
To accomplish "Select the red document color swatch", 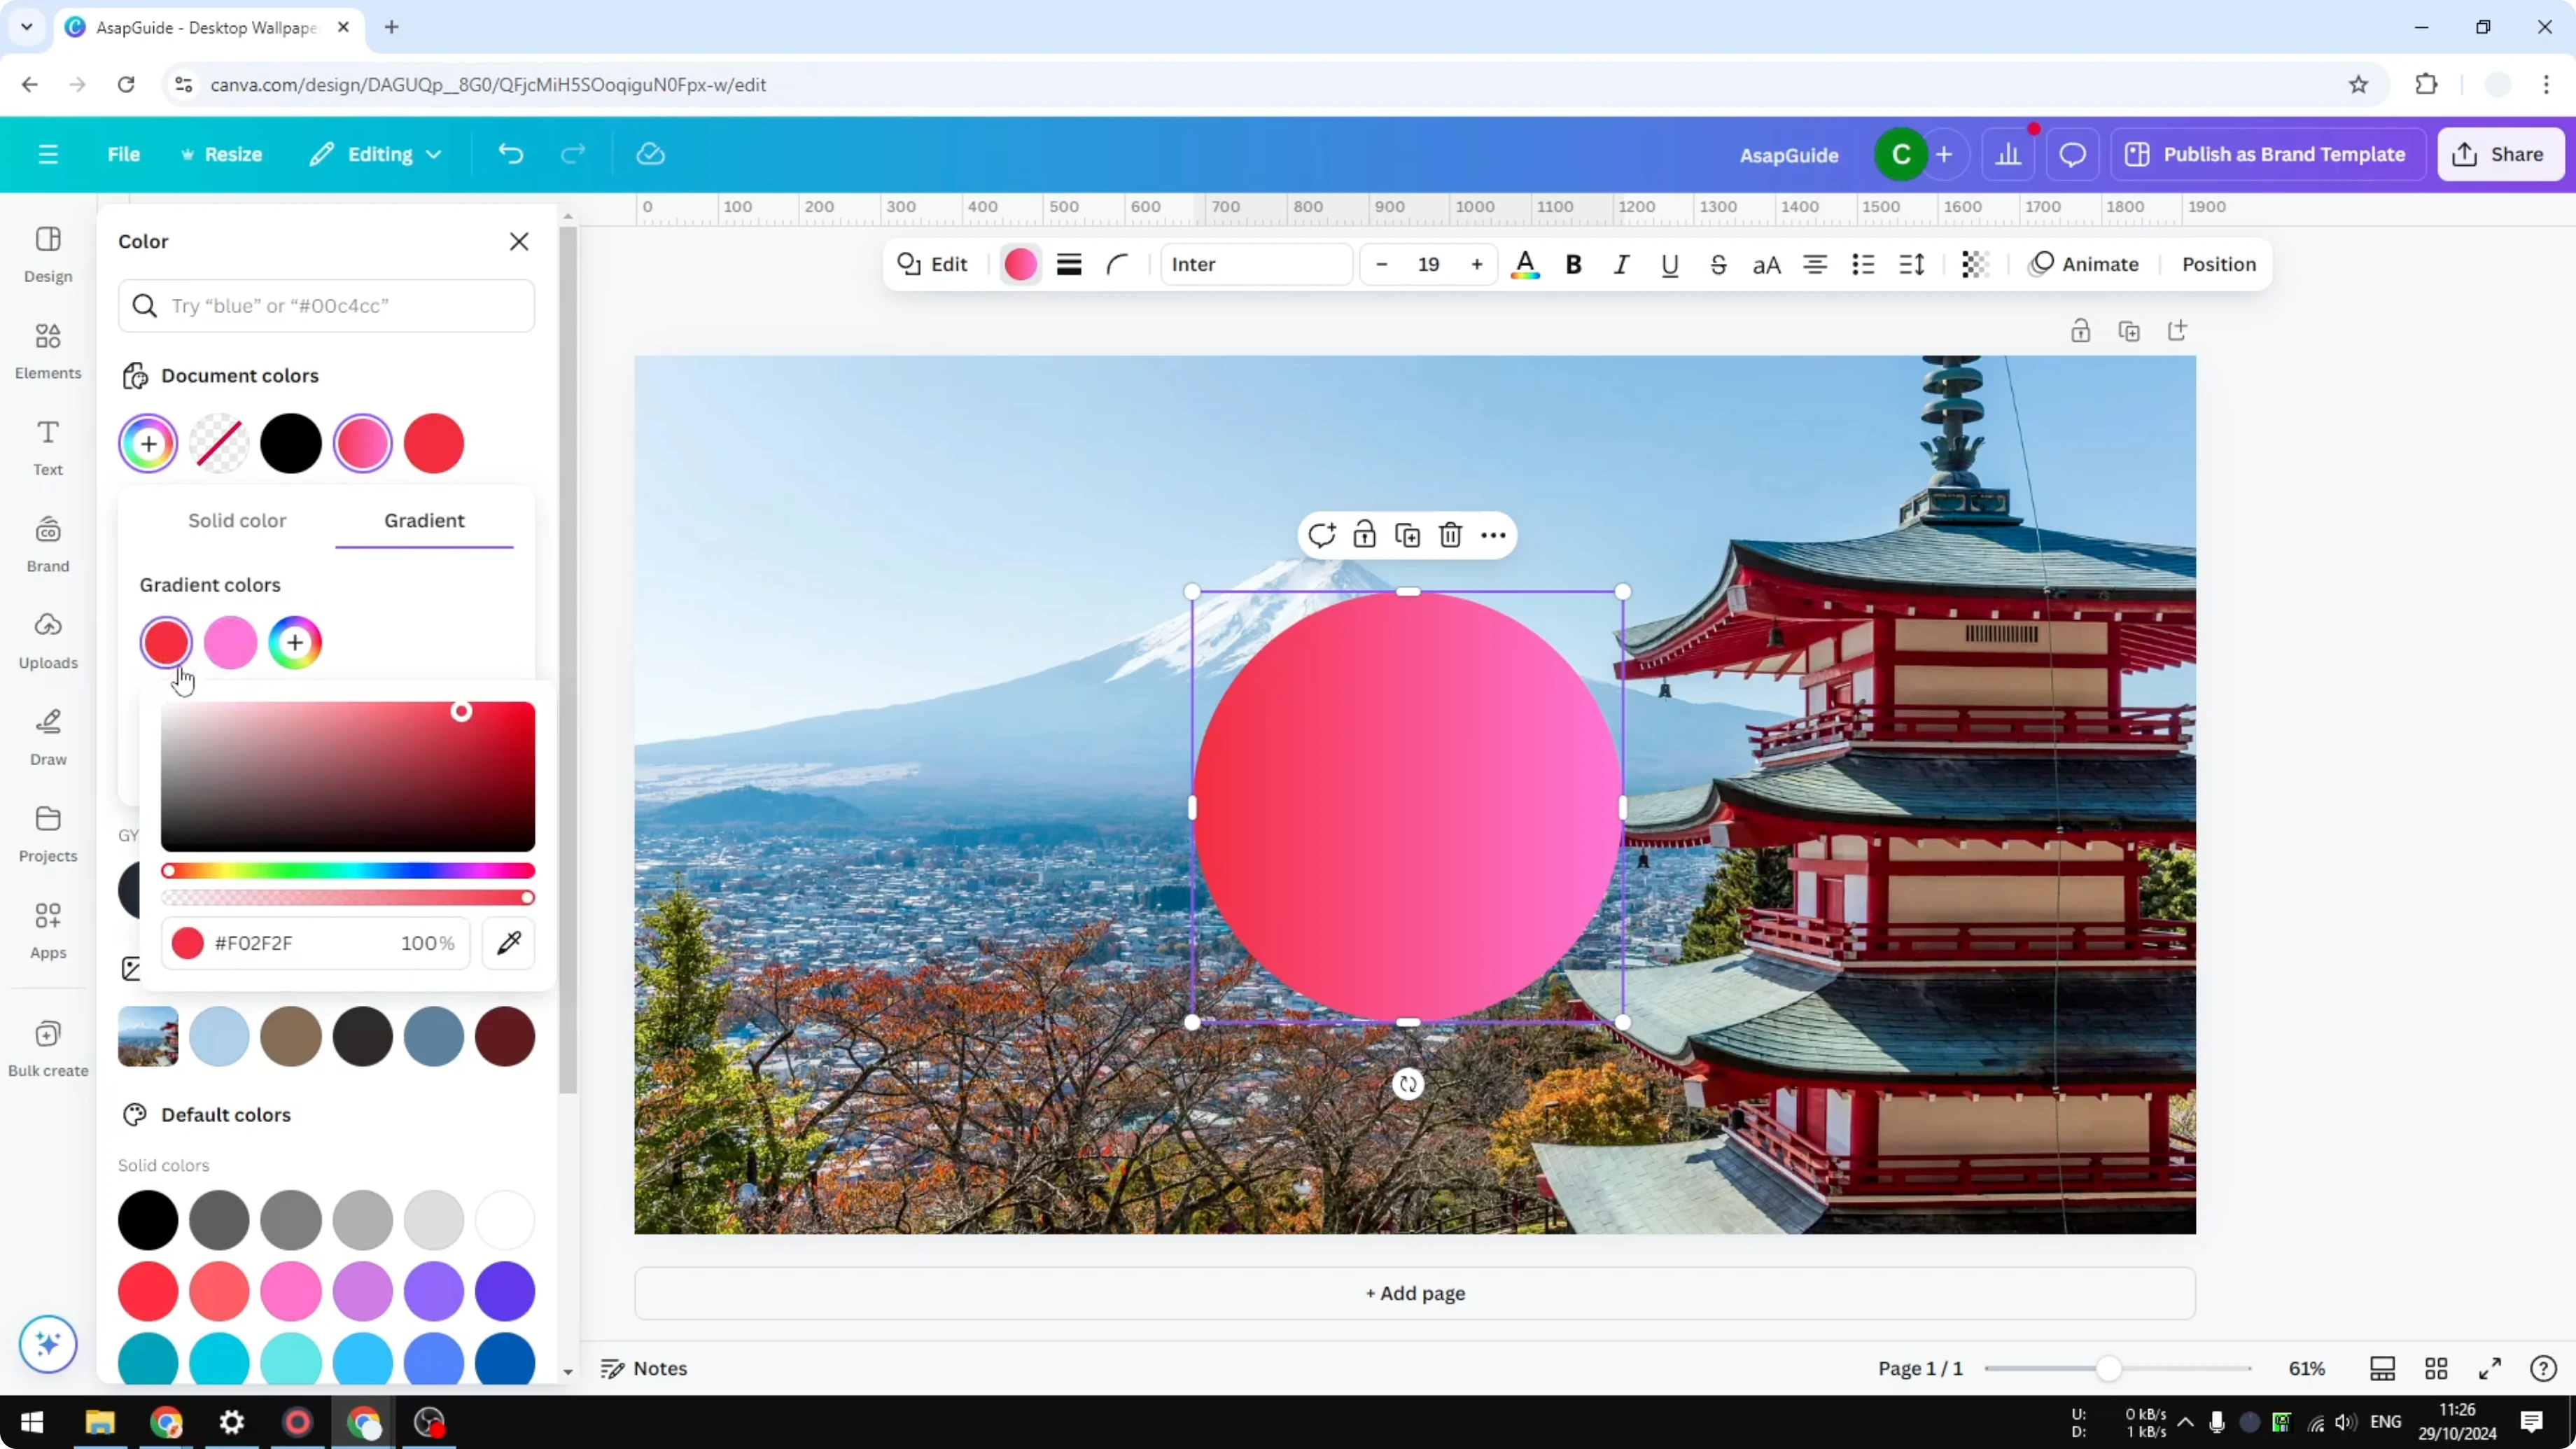I will pos(434,443).
